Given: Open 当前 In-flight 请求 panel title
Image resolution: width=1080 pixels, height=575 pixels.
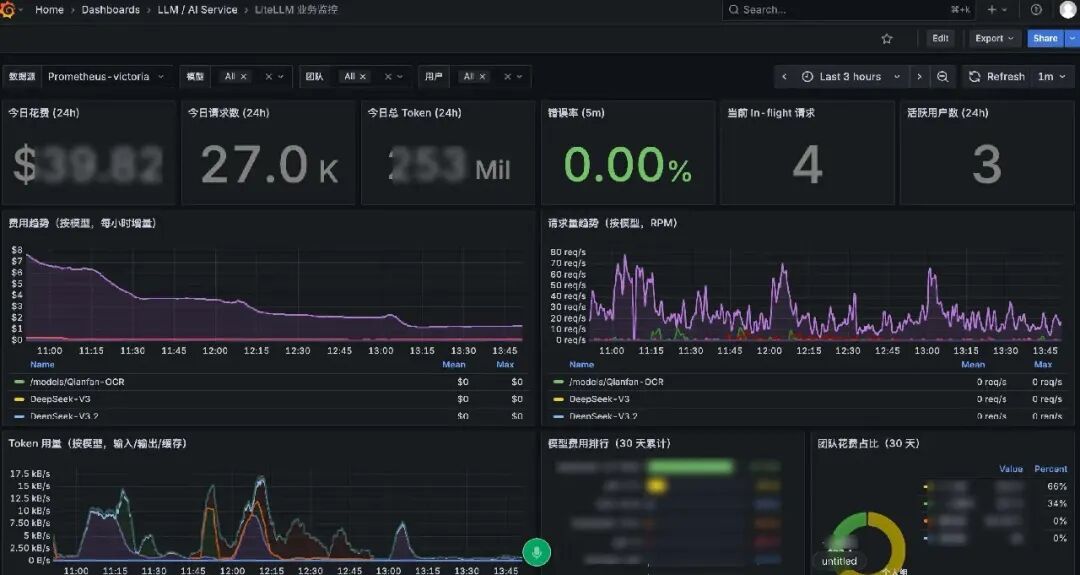Looking at the screenshot, I should pyautogui.click(x=771, y=113).
